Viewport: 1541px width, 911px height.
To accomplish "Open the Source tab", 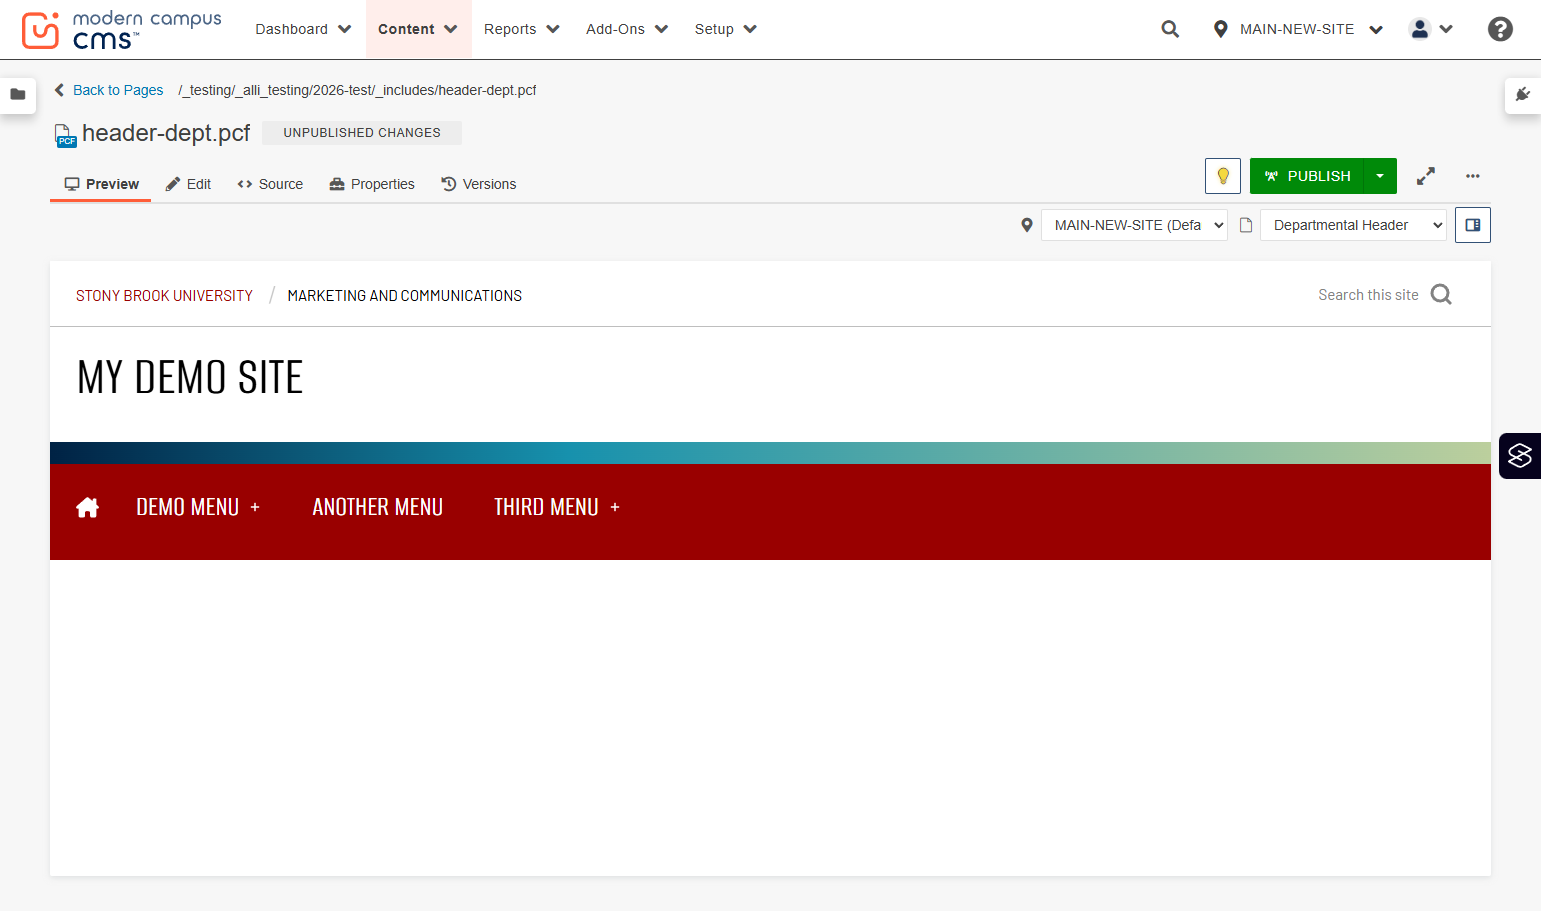I will point(270,184).
